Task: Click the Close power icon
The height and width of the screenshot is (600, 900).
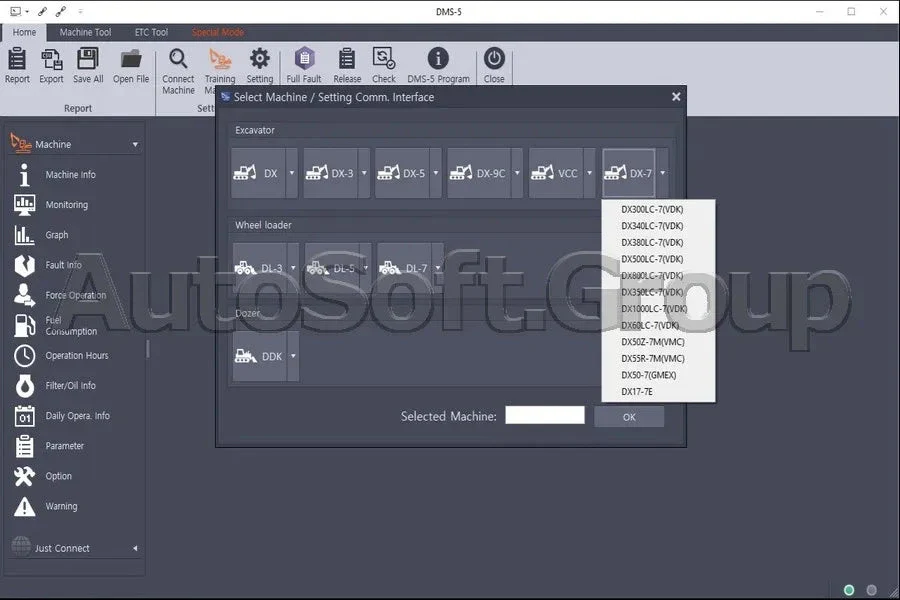Action: point(494,59)
